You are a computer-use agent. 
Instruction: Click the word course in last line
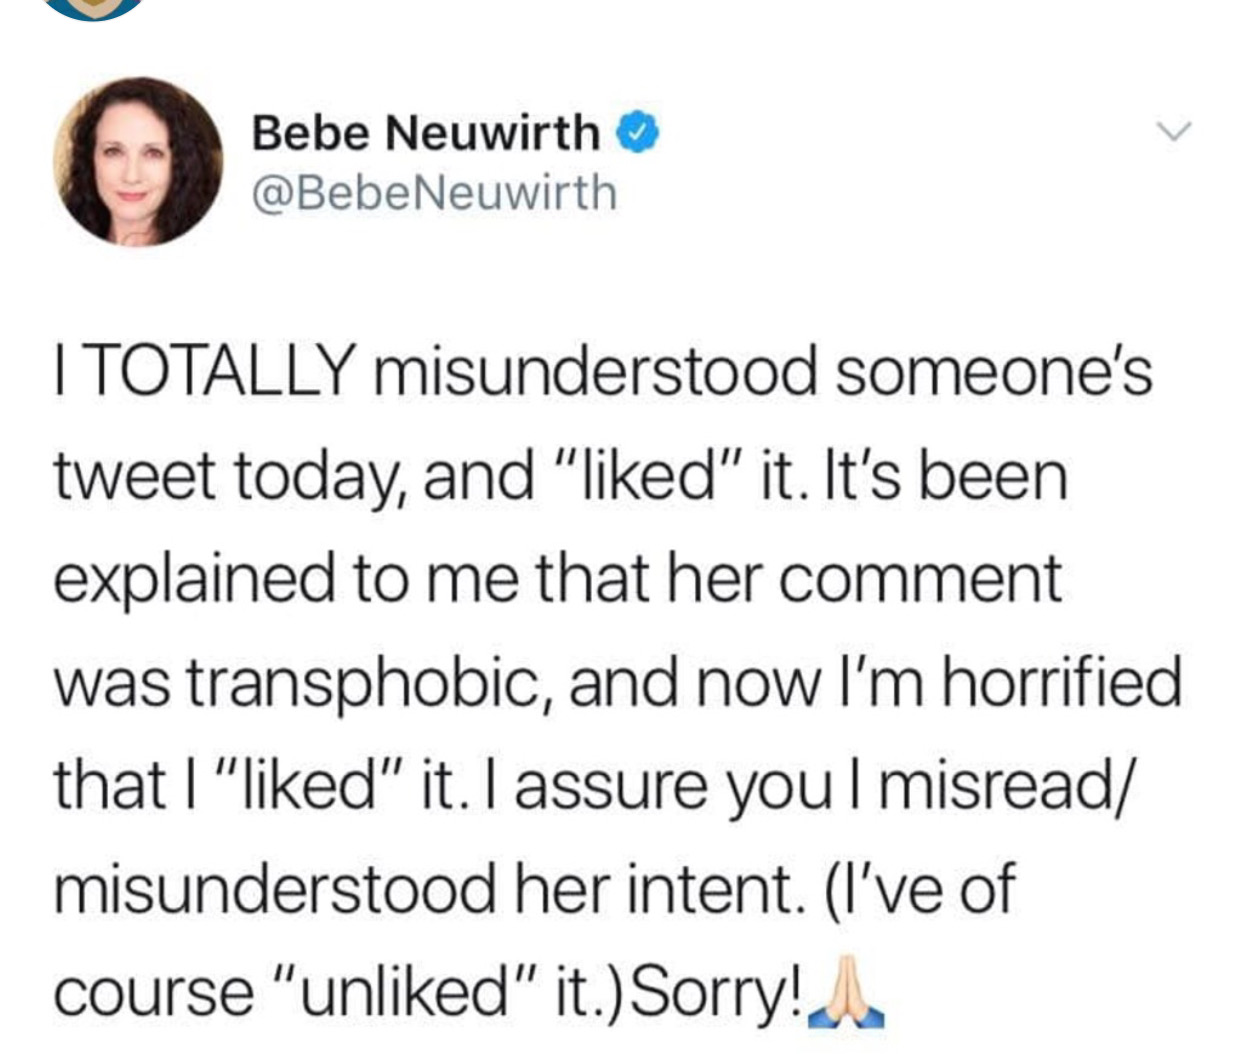click(x=153, y=996)
